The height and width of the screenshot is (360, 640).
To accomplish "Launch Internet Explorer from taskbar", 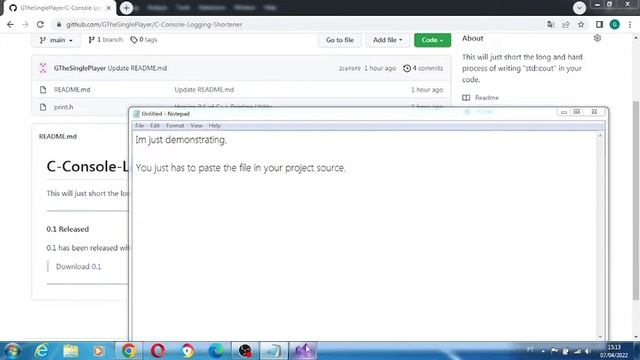I will tap(41, 351).
